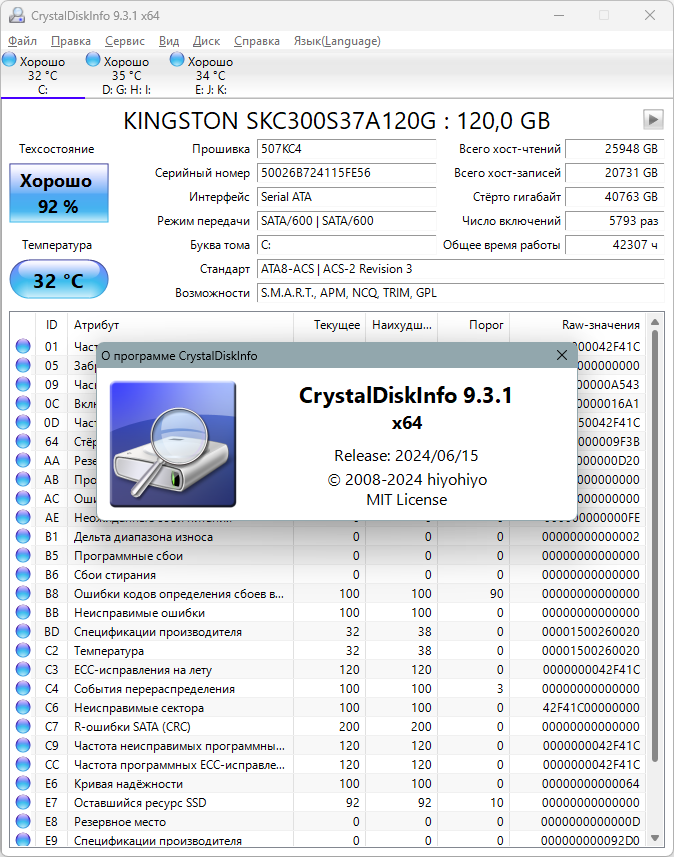Open the Вид menu
The height and width of the screenshot is (857, 674).
pos(169,41)
